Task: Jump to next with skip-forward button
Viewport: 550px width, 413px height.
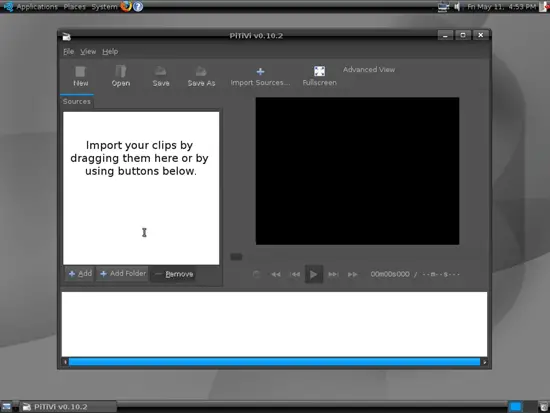Action: pyautogui.click(x=333, y=274)
